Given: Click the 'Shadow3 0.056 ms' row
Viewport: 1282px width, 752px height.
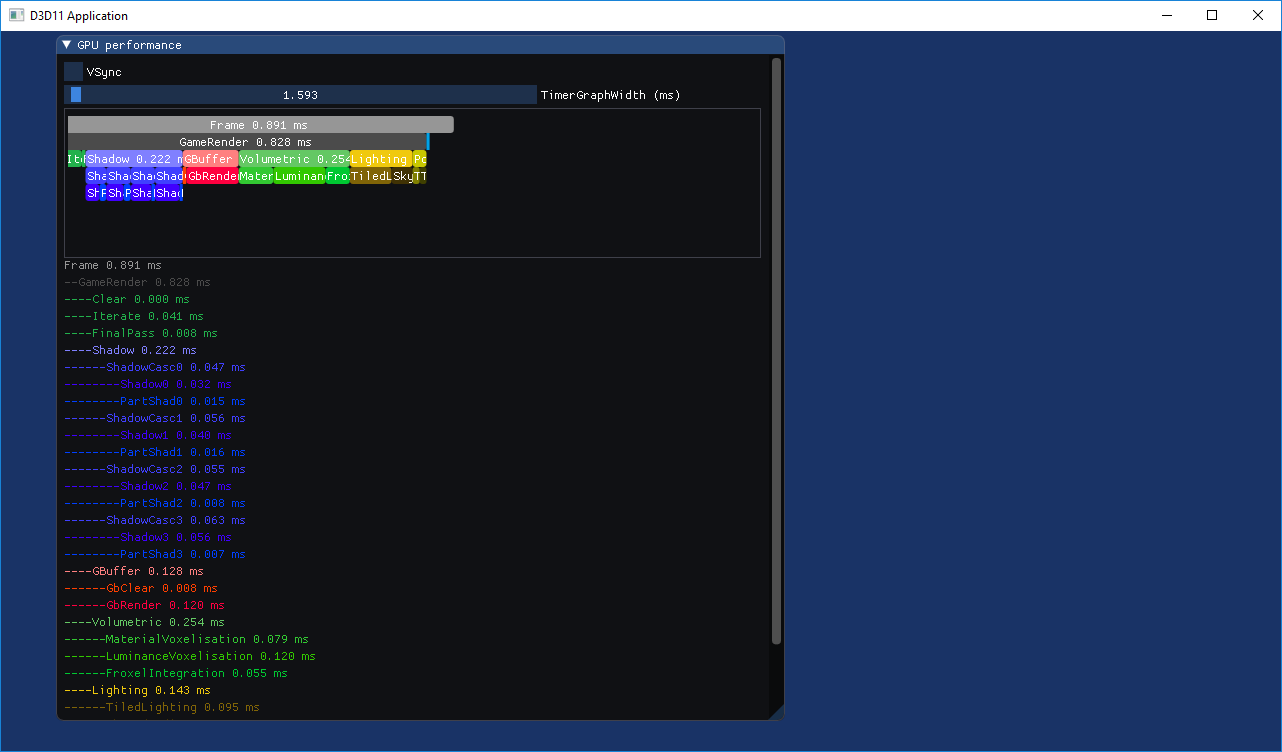Looking at the screenshot, I should [x=148, y=537].
